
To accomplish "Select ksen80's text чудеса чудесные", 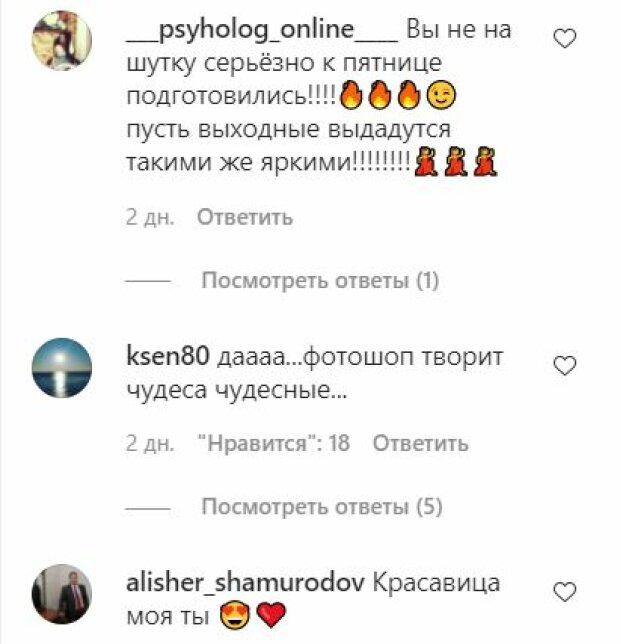I will [x=237, y=390].
